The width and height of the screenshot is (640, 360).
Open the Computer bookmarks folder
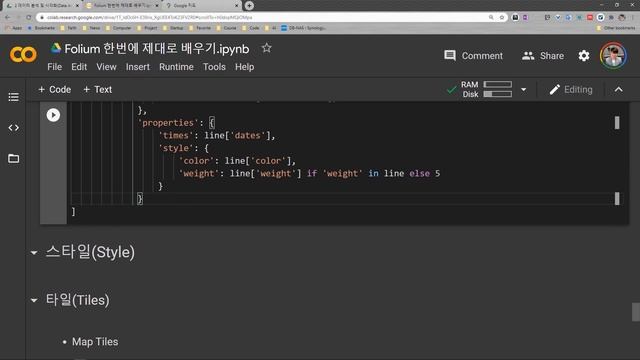119,28
